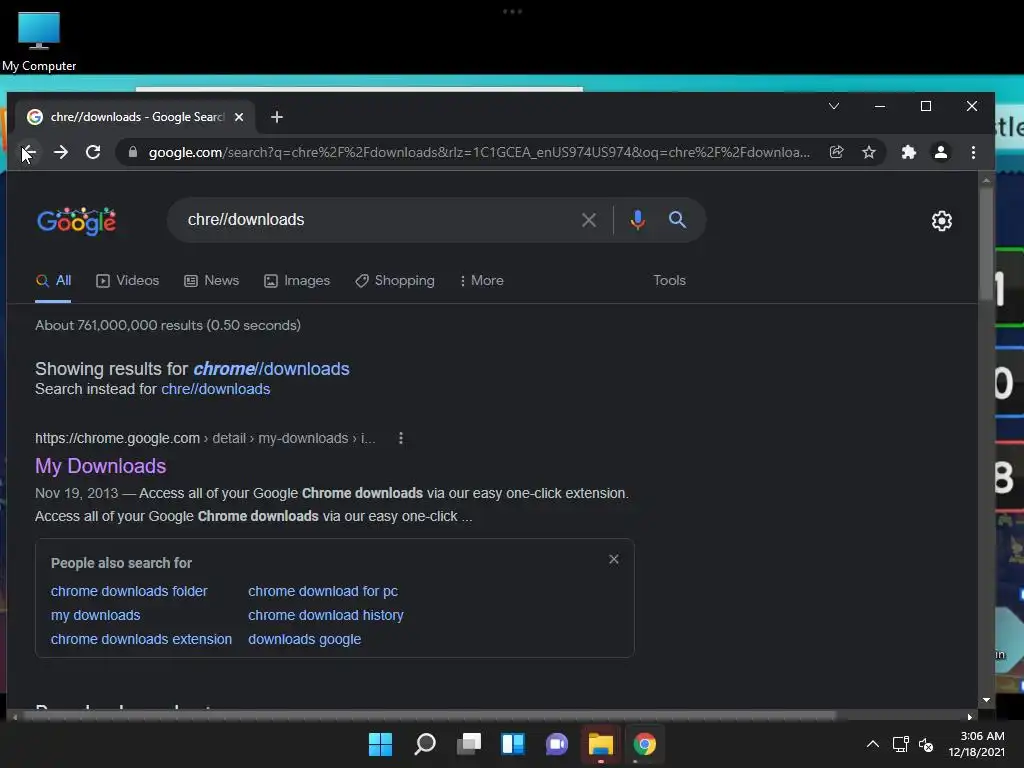Viewport: 1024px width, 768px height.
Task: Open the Windows Start menu
Action: (380, 744)
